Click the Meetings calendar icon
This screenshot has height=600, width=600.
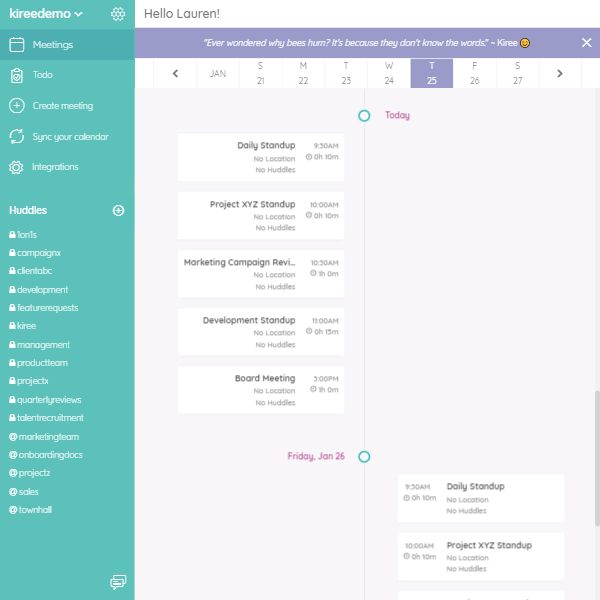click(x=16, y=44)
